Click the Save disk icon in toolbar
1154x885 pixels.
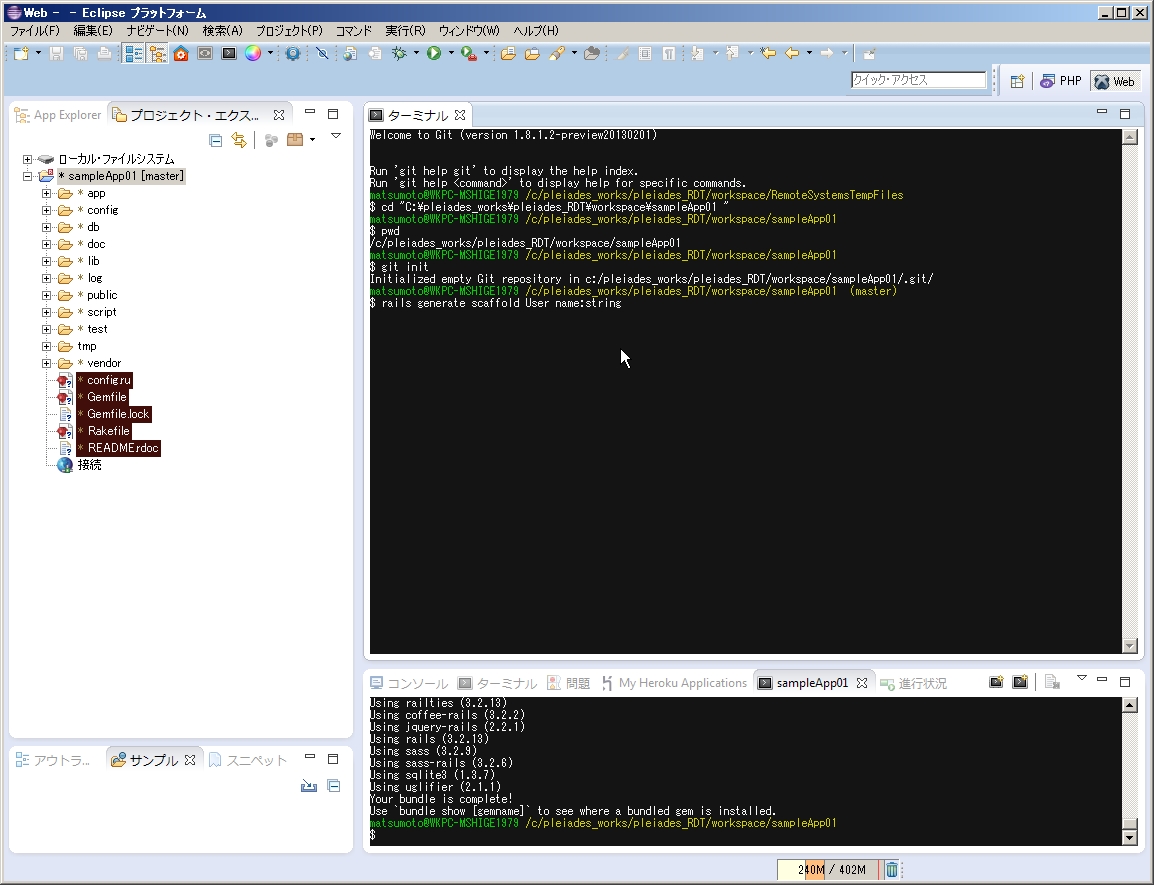coord(56,53)
